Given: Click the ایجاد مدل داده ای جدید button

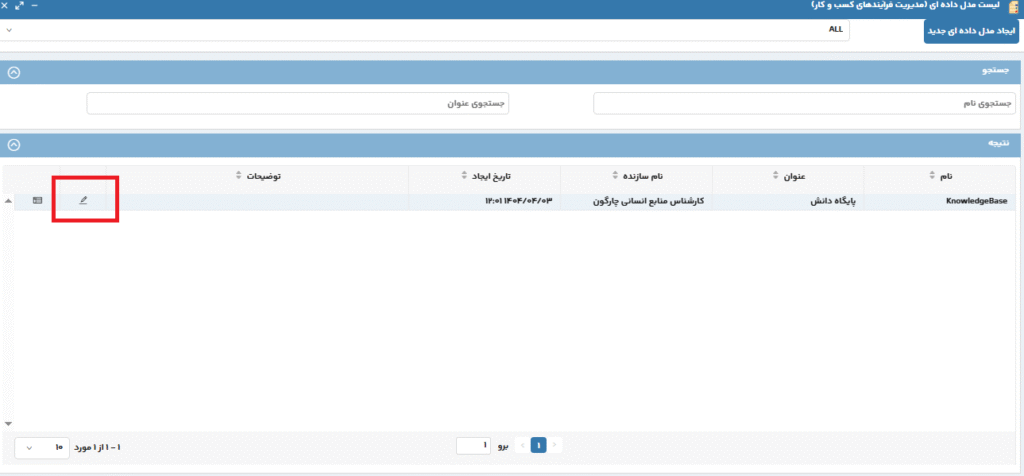Looking at the screenshot, I should 972,31.
